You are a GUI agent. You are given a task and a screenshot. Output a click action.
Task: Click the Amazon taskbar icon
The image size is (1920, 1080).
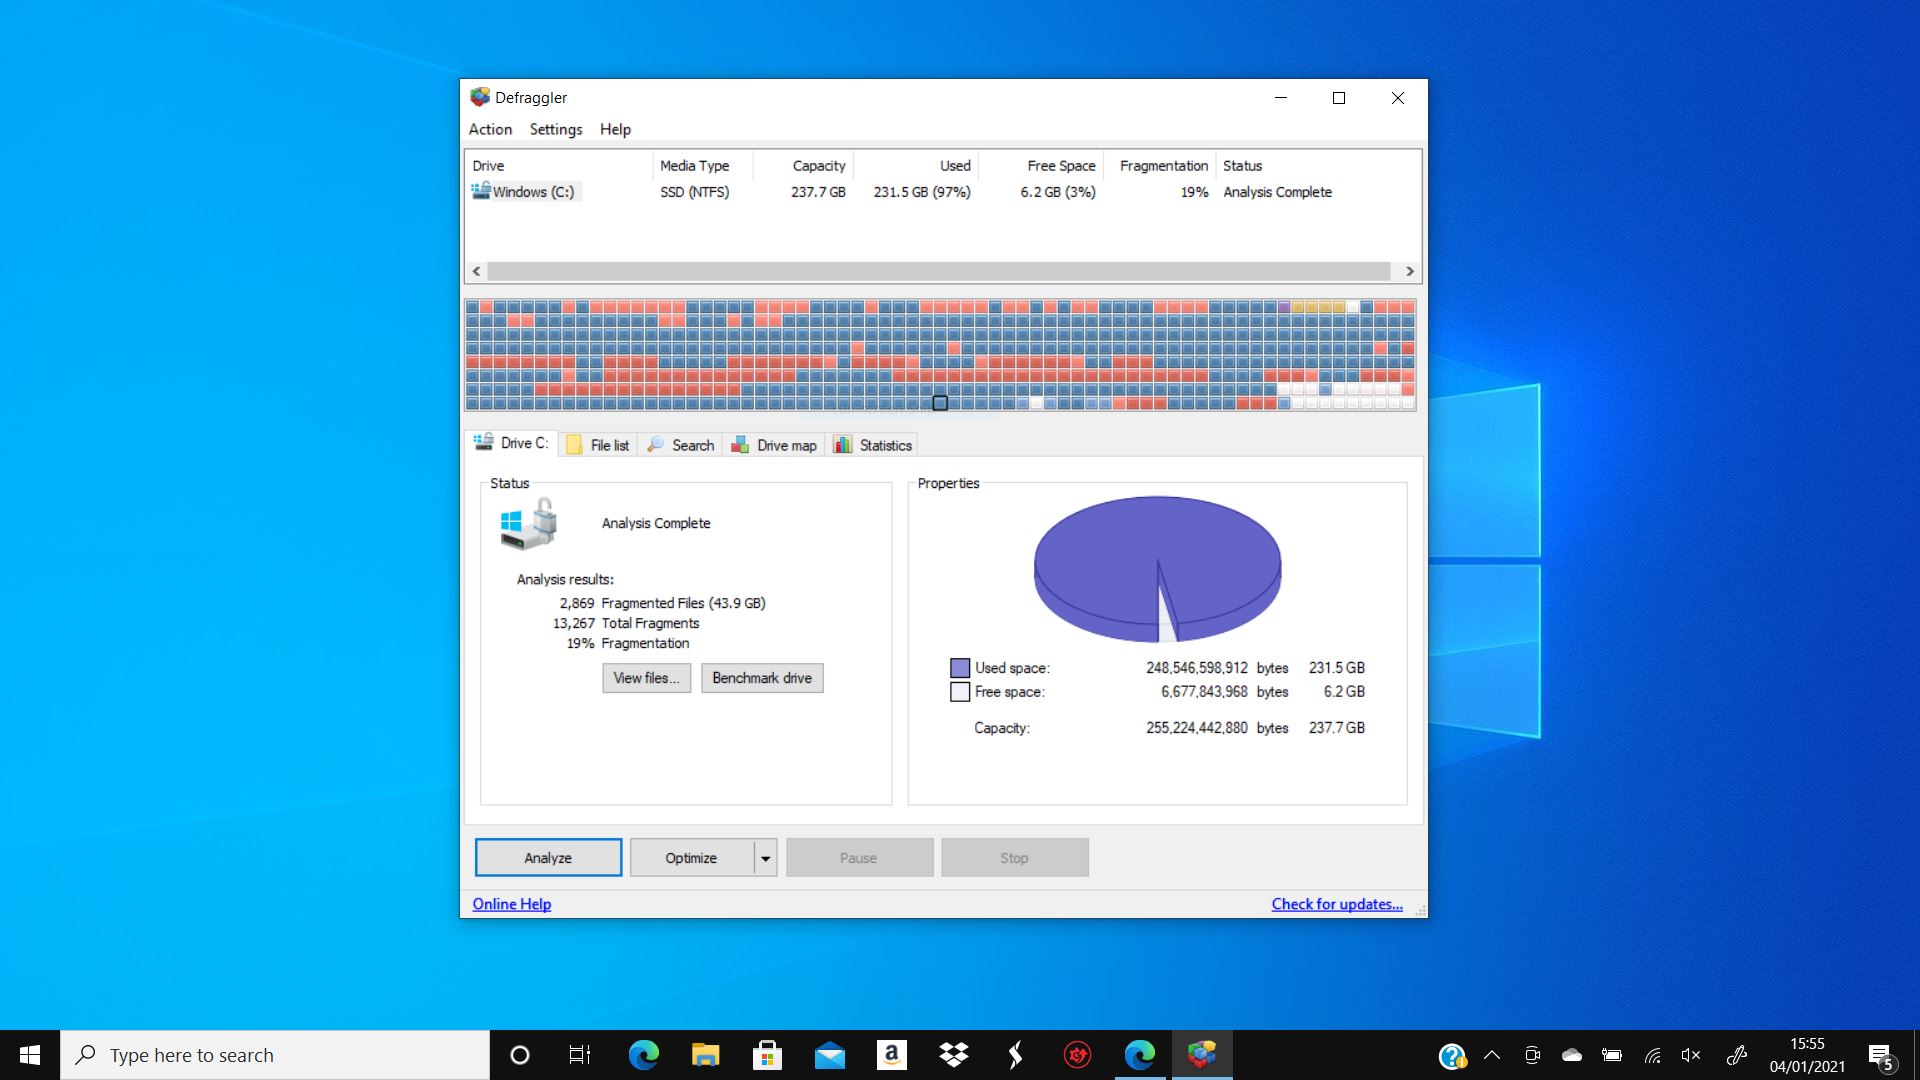(891, 1054)
